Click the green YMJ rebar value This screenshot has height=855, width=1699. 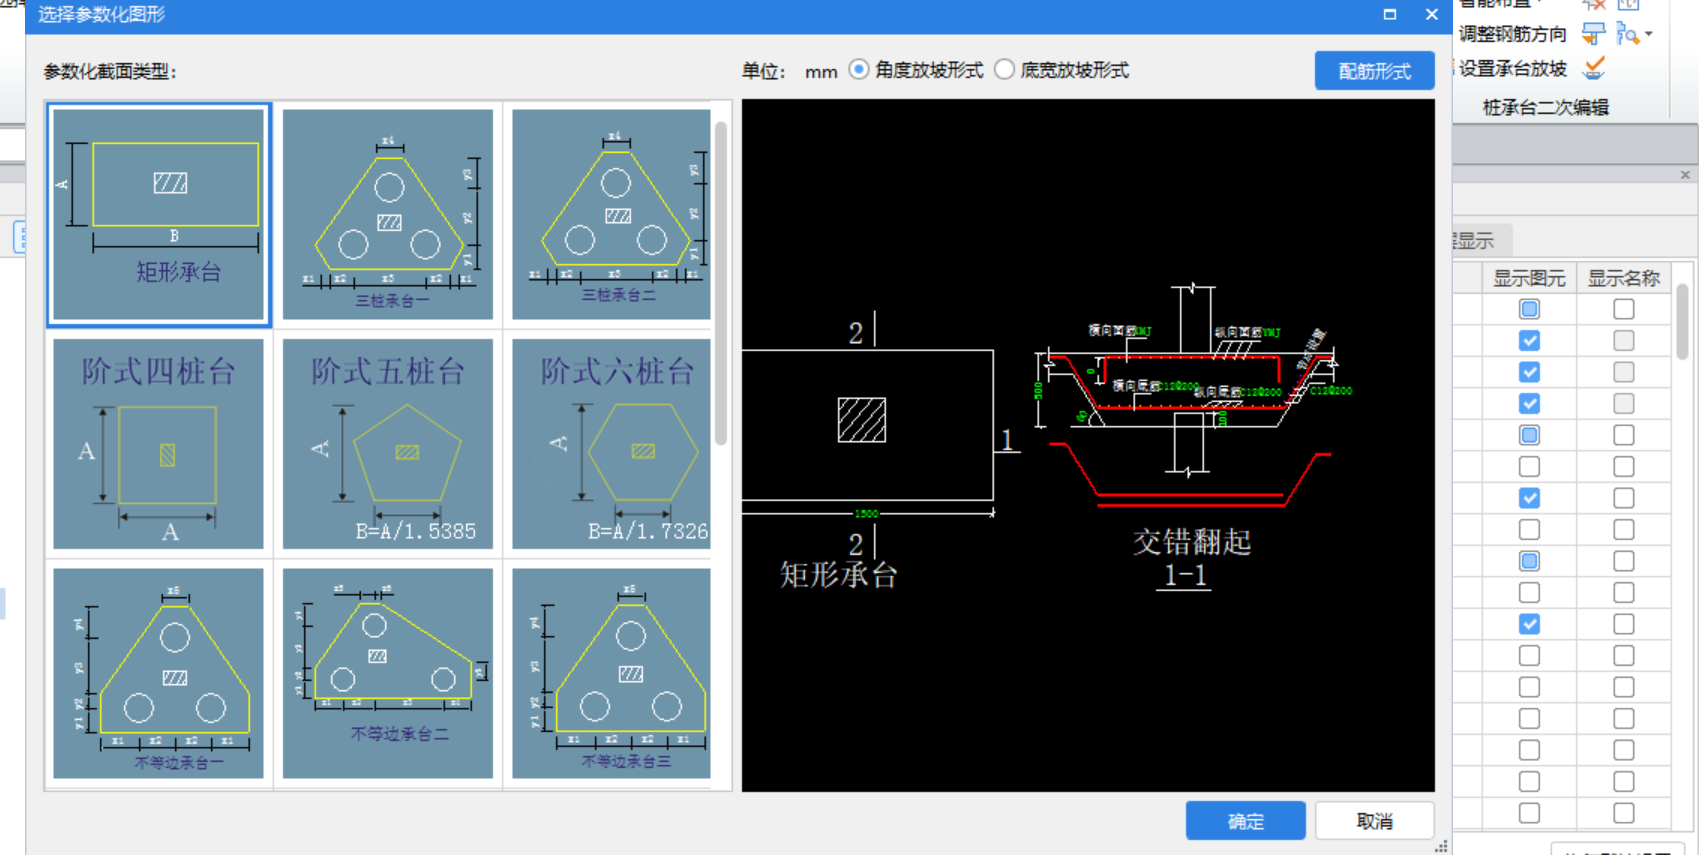click(1271, 333)
